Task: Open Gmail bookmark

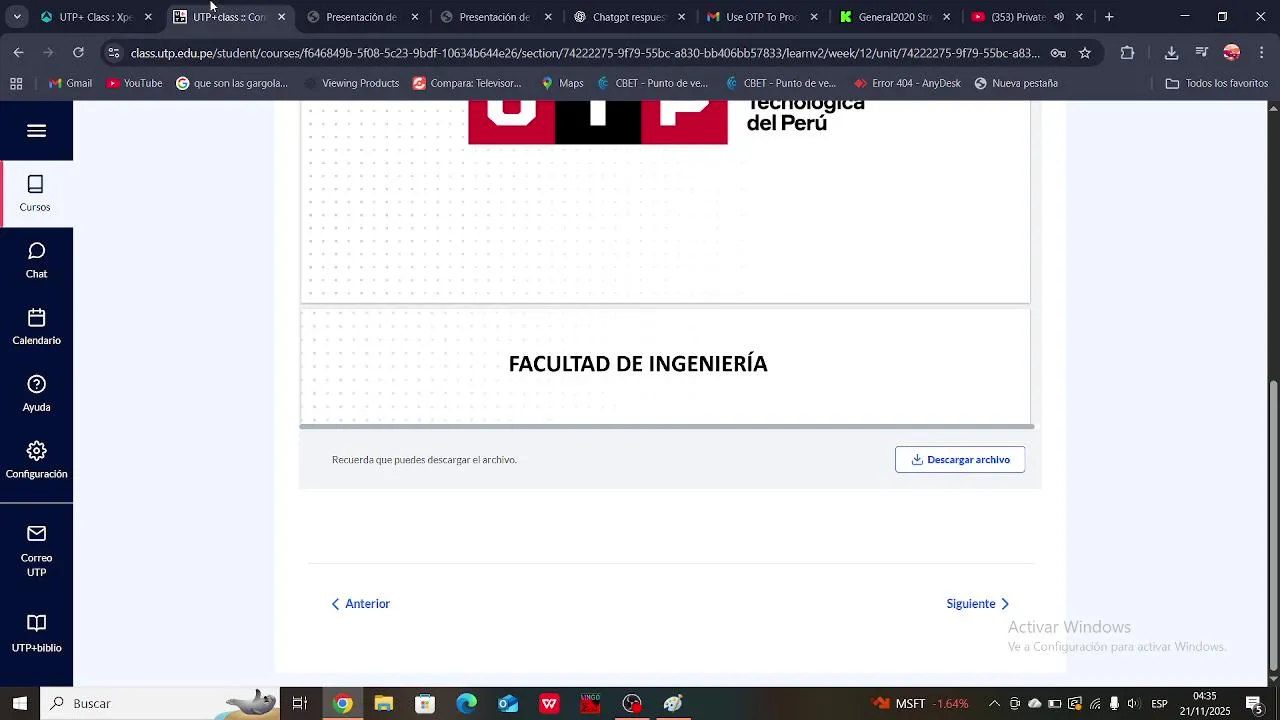Action: coord(70,83)
